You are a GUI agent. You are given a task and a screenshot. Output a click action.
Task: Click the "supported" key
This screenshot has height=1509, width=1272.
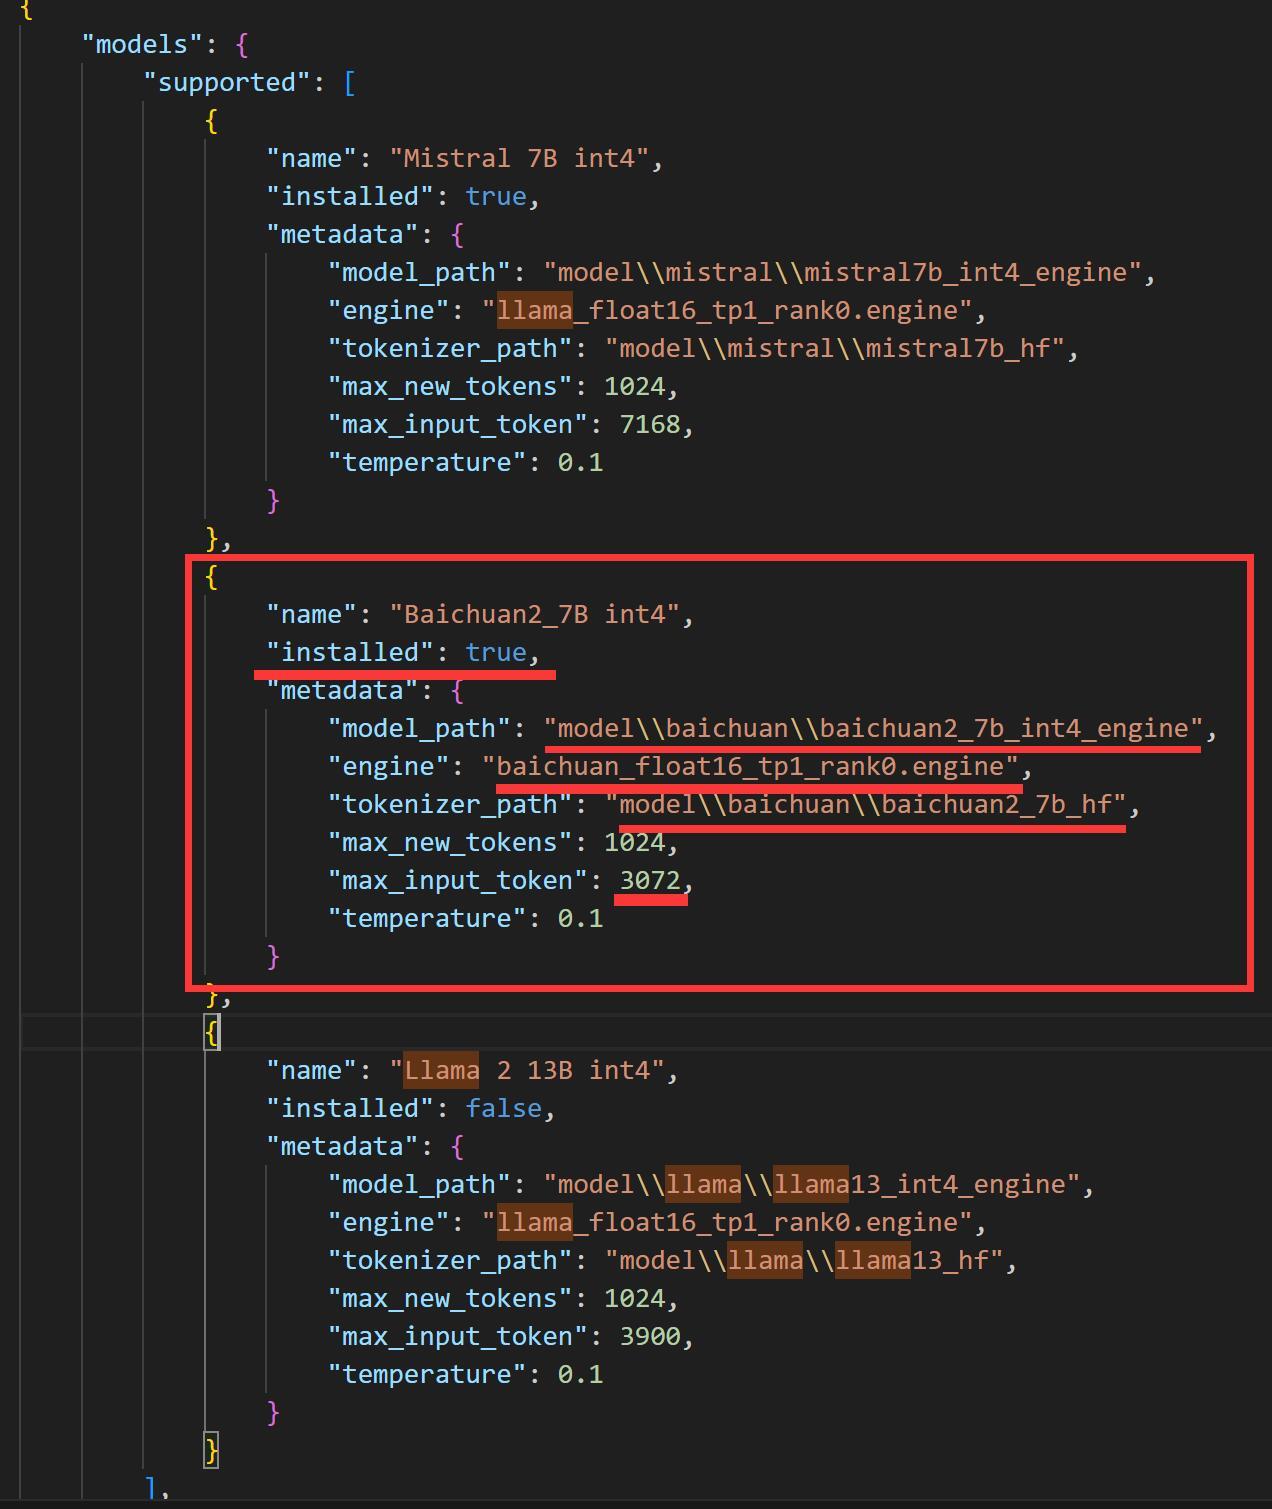click(x=227, y=82)
